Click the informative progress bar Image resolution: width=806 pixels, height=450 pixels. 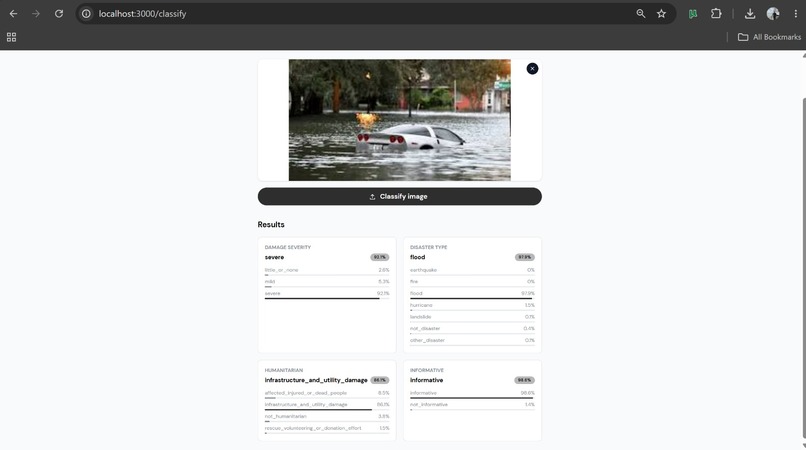(x=472, y=398)
